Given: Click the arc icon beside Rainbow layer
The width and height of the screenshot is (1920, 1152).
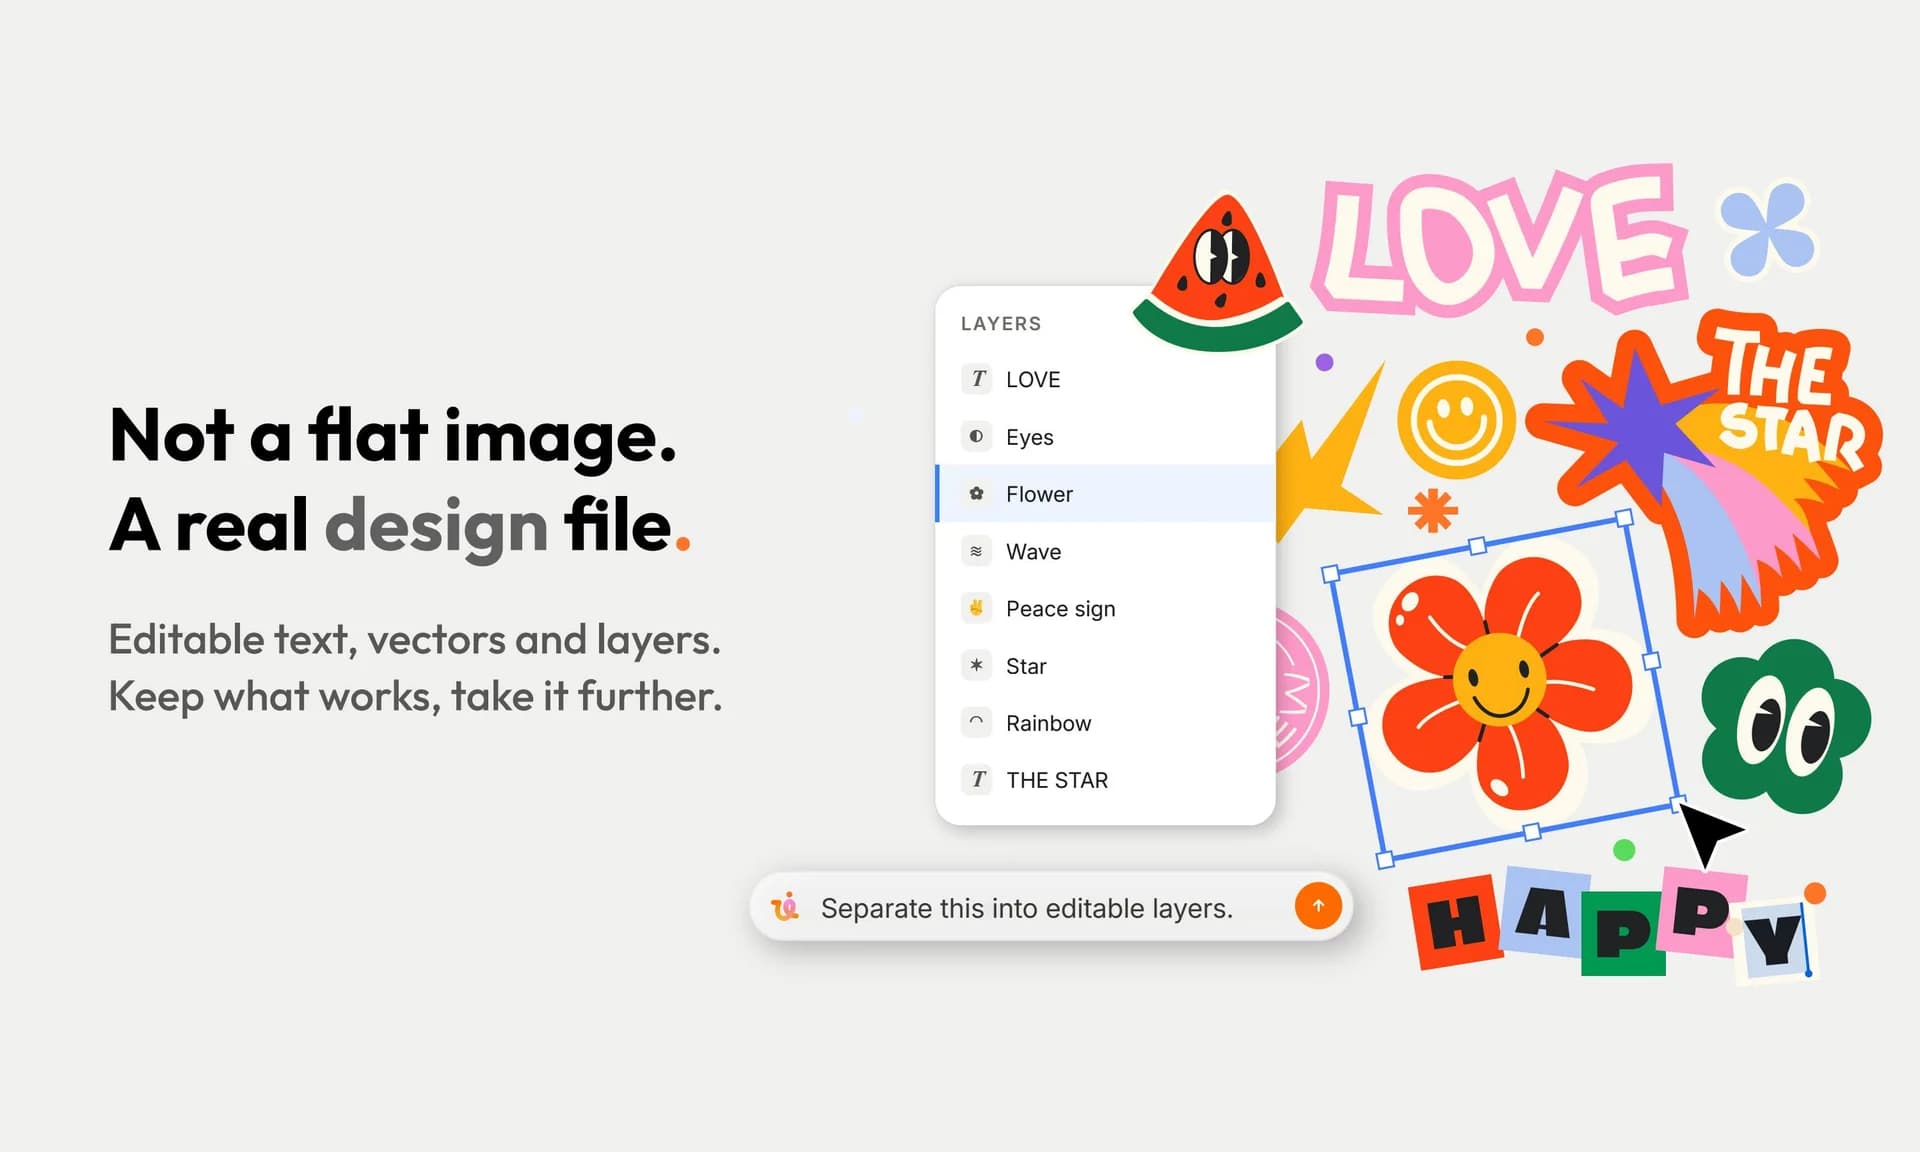Looking at the screenshot, I should (x=977, y=722).
